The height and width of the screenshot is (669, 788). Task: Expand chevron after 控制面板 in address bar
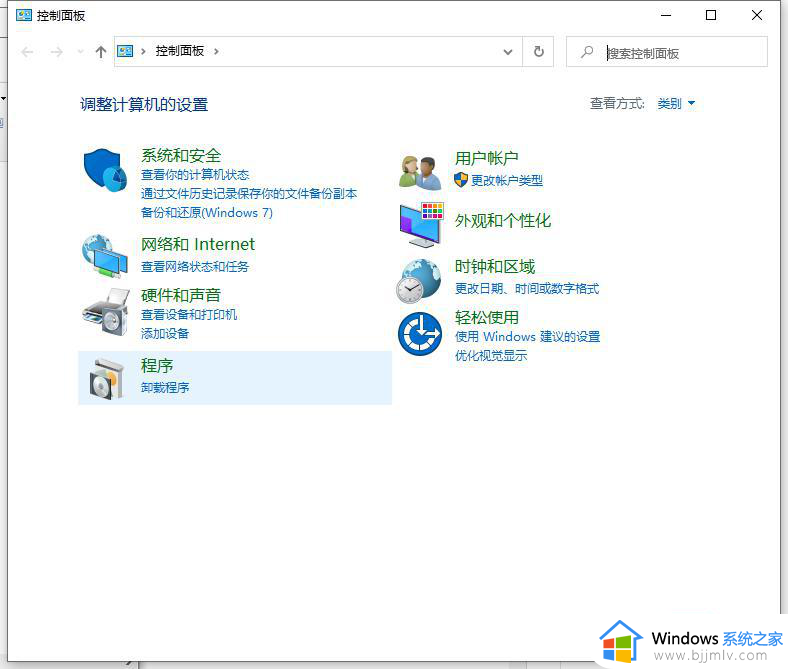point(216,51)
